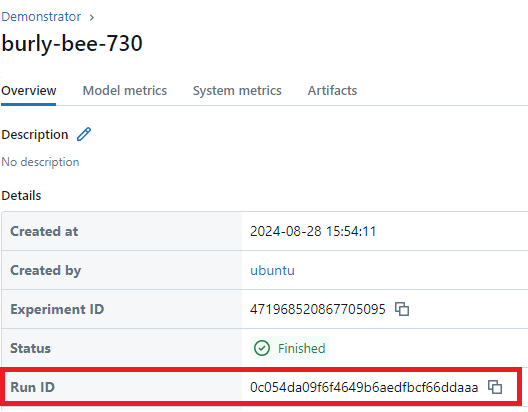Select the Overview tab

tap(29, 91)
